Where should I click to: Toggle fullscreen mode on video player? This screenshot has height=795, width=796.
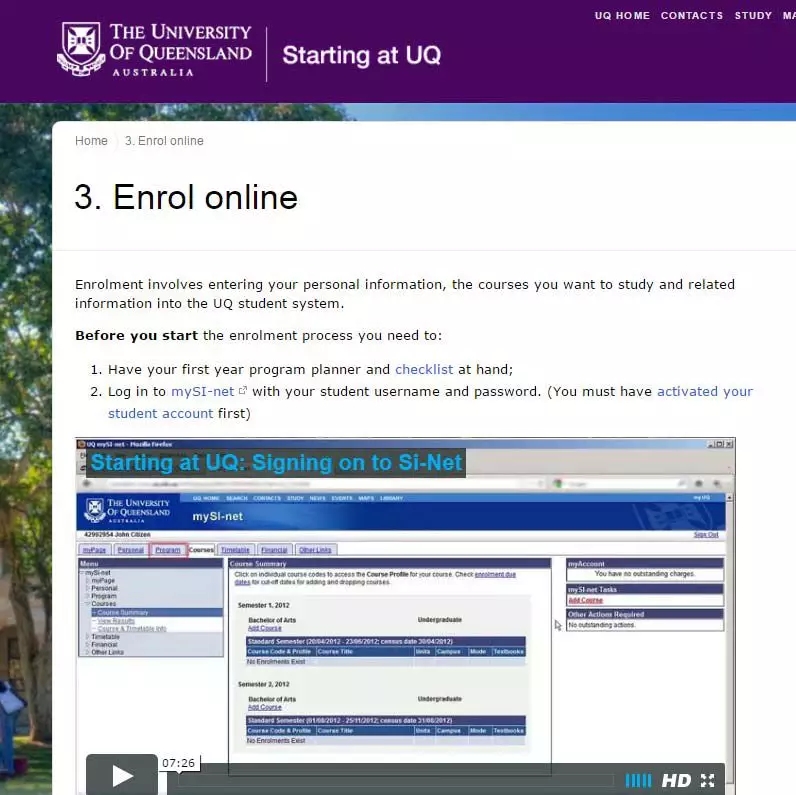tap(708, 780)
